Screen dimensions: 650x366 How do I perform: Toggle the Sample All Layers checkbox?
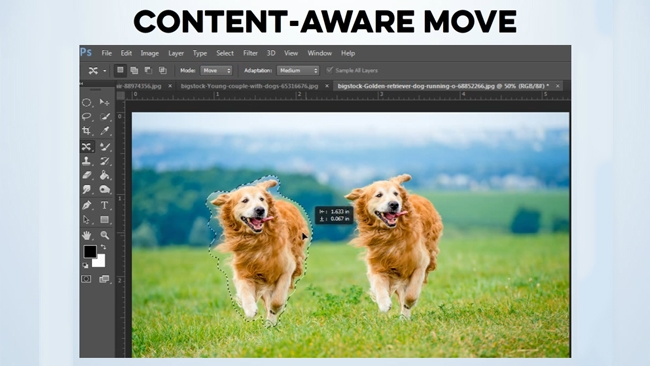click(330, 70)
